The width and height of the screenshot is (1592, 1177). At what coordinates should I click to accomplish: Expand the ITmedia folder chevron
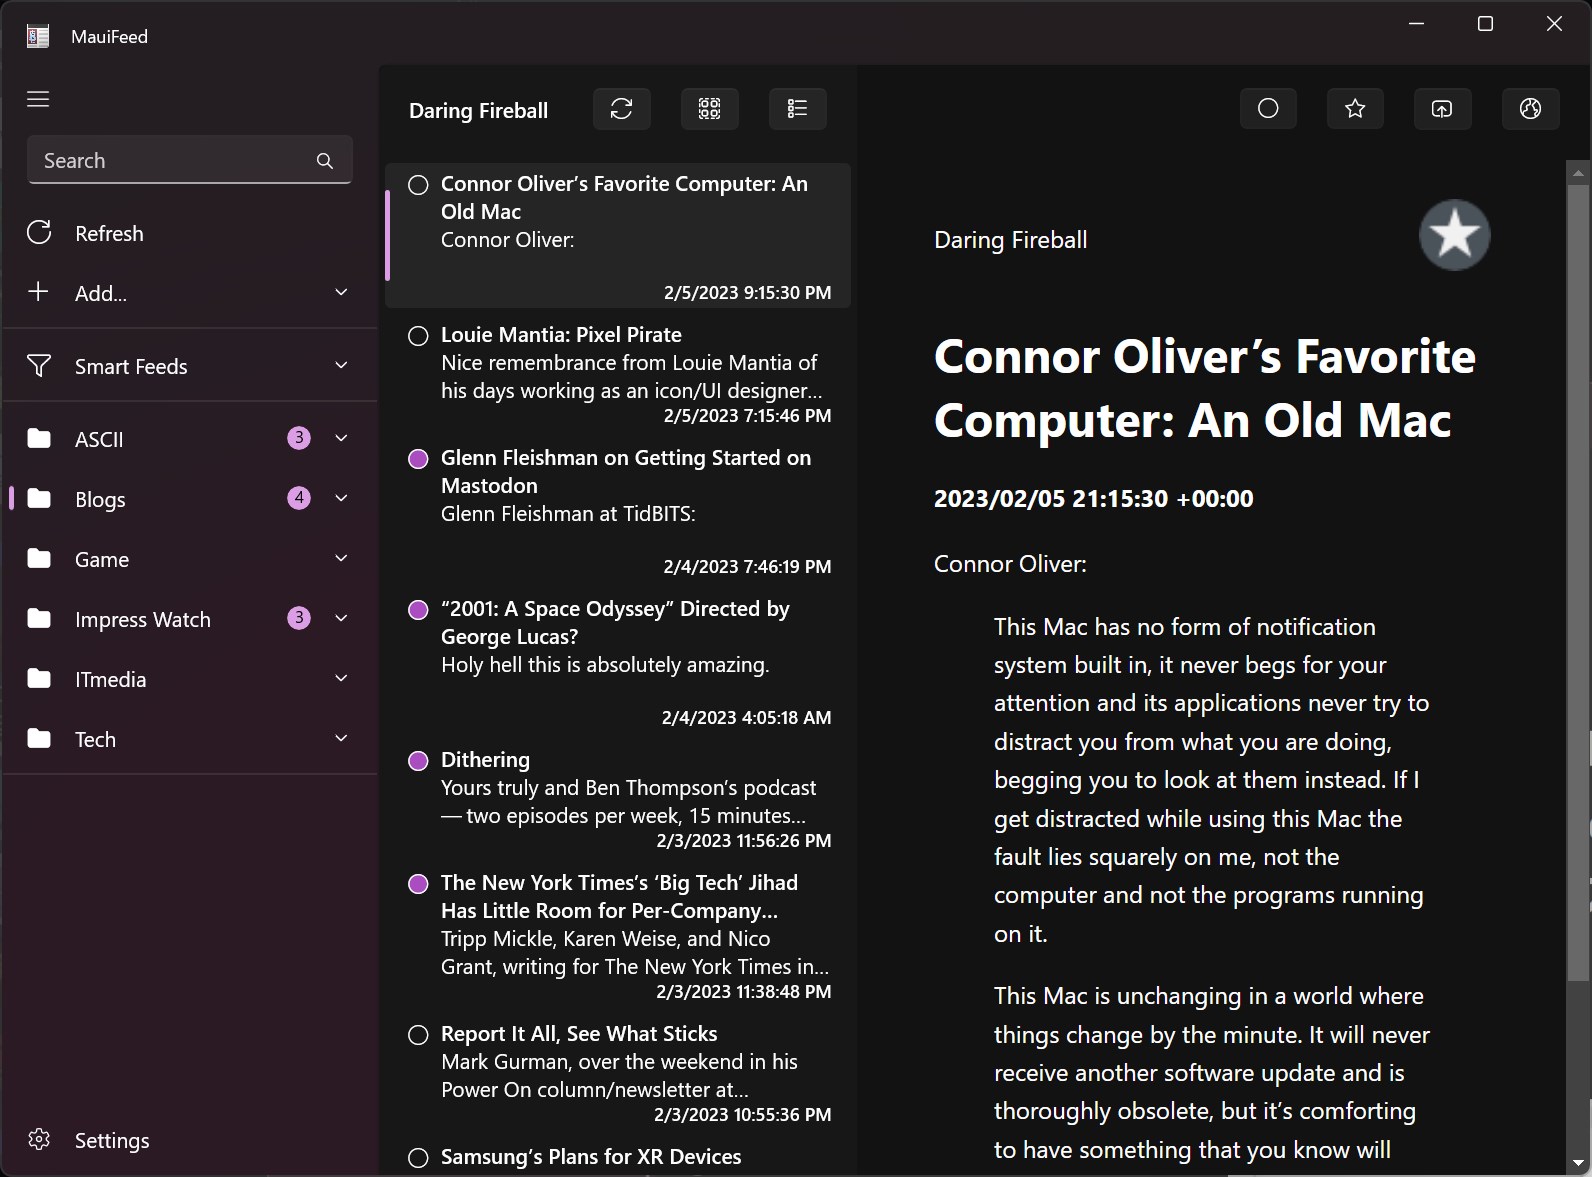tap(341, 678)
